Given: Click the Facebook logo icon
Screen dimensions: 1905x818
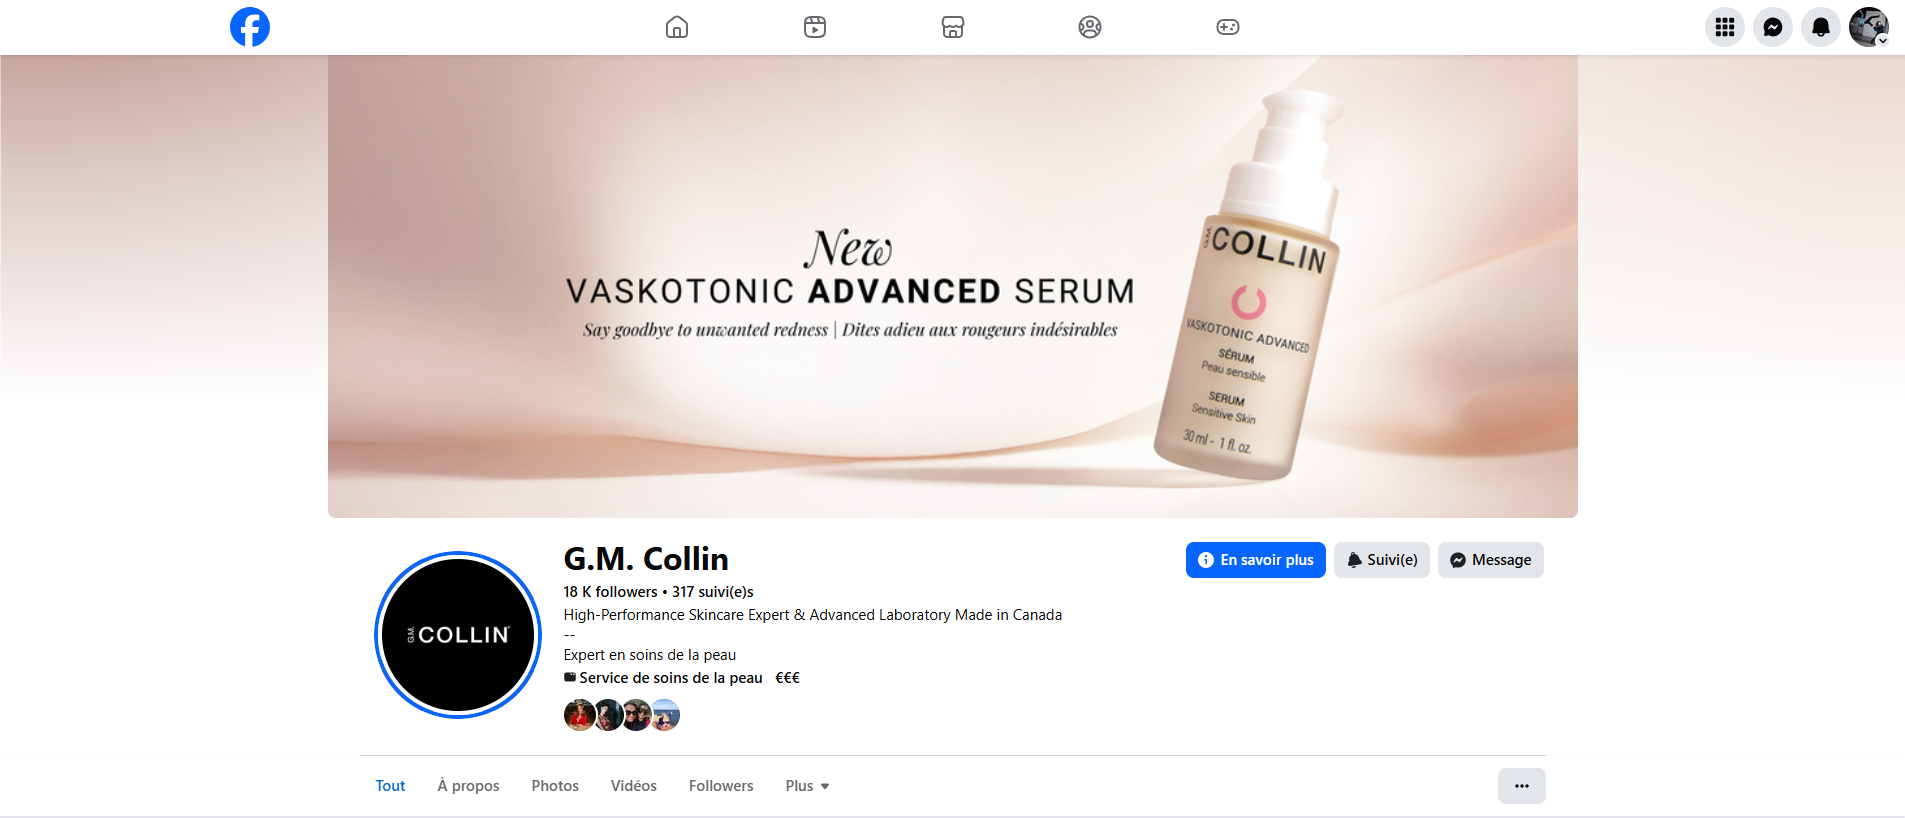Looking at the screenshot, I should 250,27.
